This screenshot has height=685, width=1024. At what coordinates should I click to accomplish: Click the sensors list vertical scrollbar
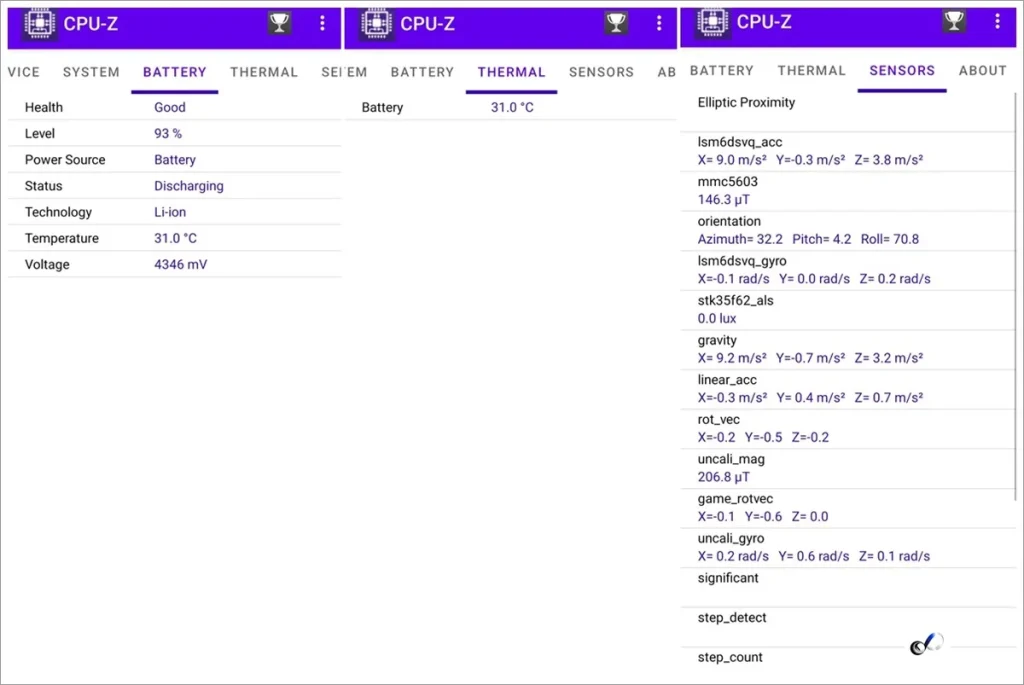click(x=1016, y=297)
